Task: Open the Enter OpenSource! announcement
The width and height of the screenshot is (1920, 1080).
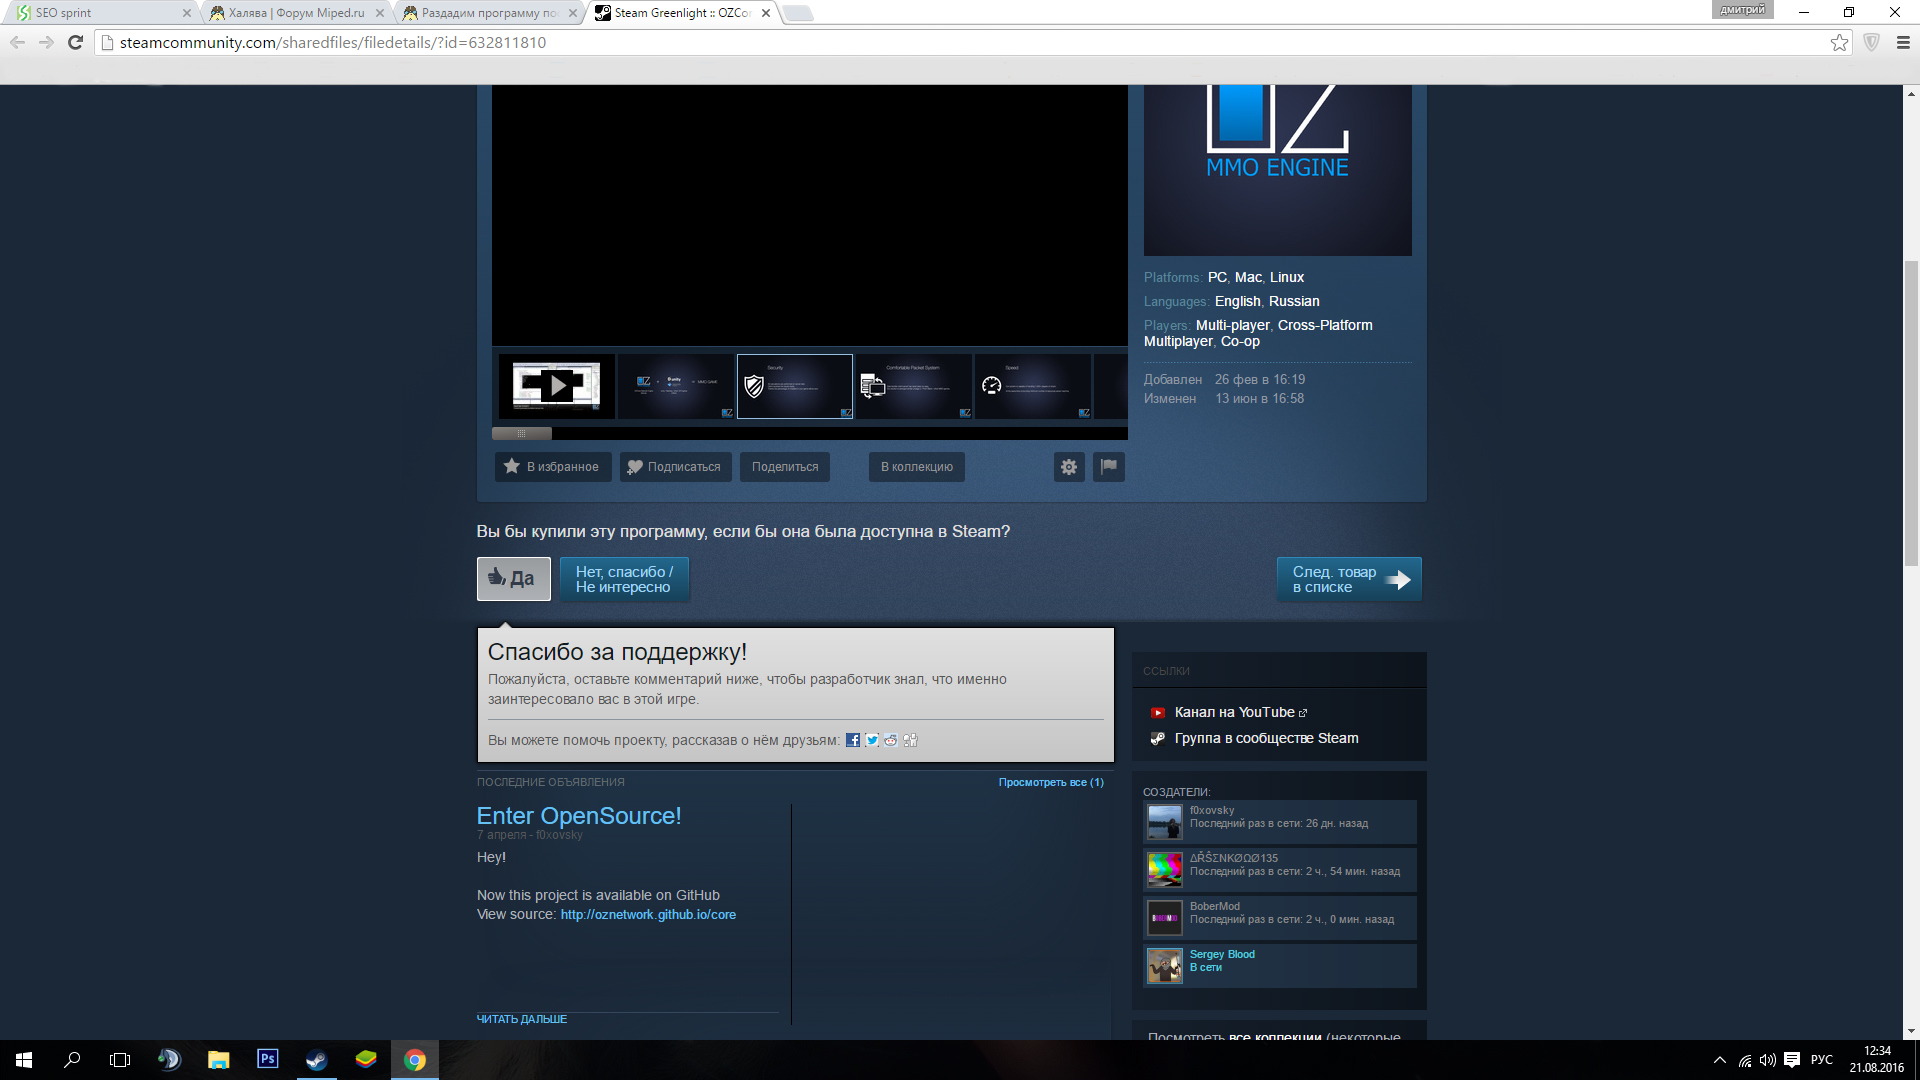Action: (579, 816)
